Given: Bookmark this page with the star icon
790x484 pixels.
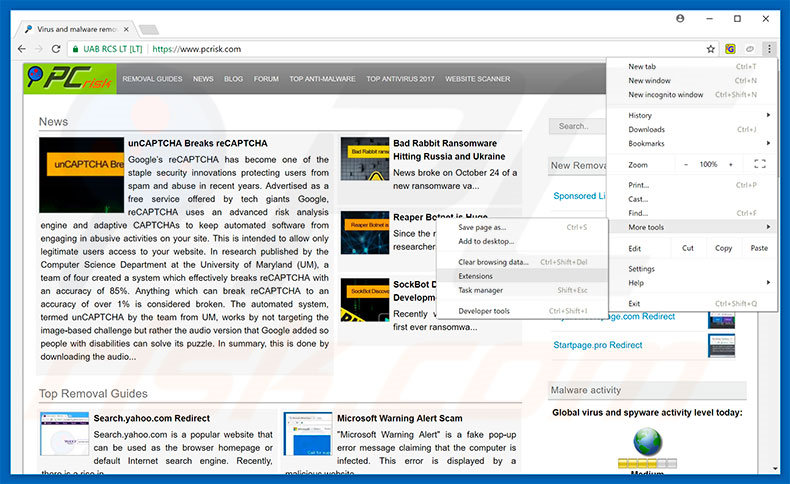Looking at the screenshot, I should [x=710, y=49].
